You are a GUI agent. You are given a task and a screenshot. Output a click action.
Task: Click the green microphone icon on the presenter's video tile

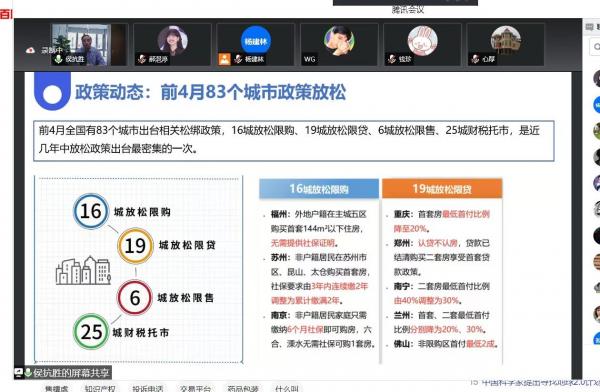tap(58, 59)
